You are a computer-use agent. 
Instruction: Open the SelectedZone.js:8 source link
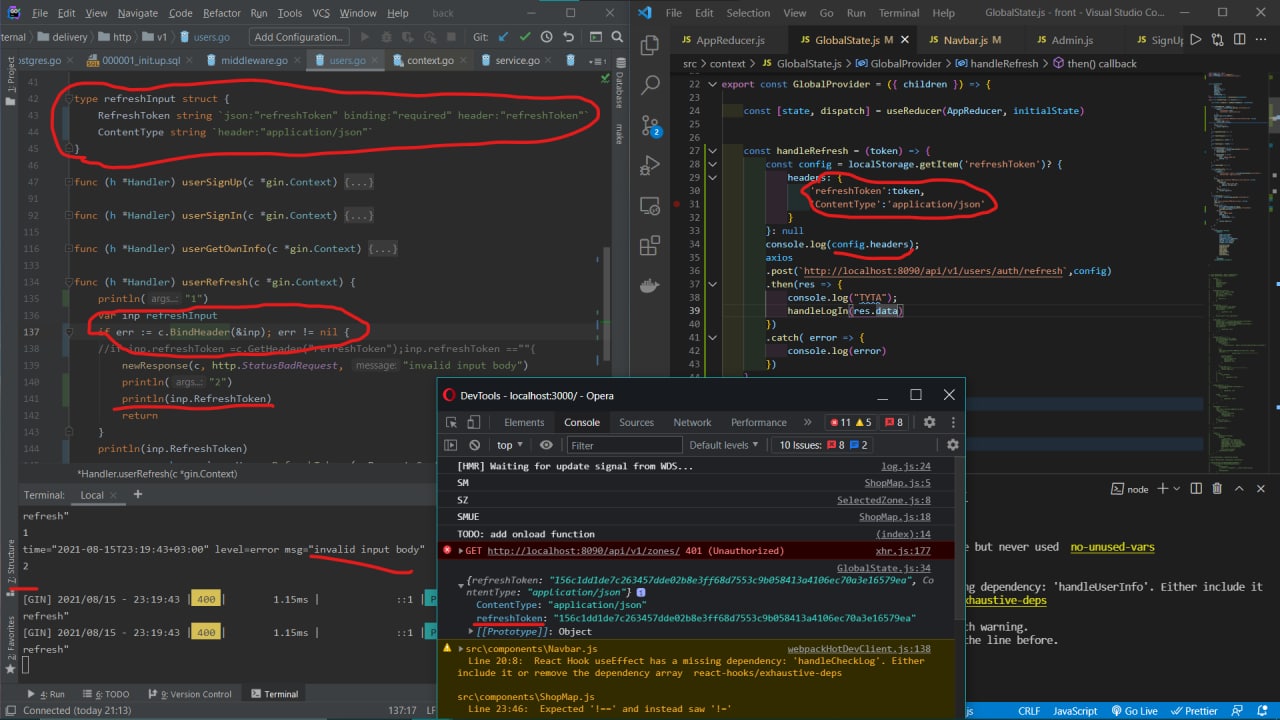883,500
